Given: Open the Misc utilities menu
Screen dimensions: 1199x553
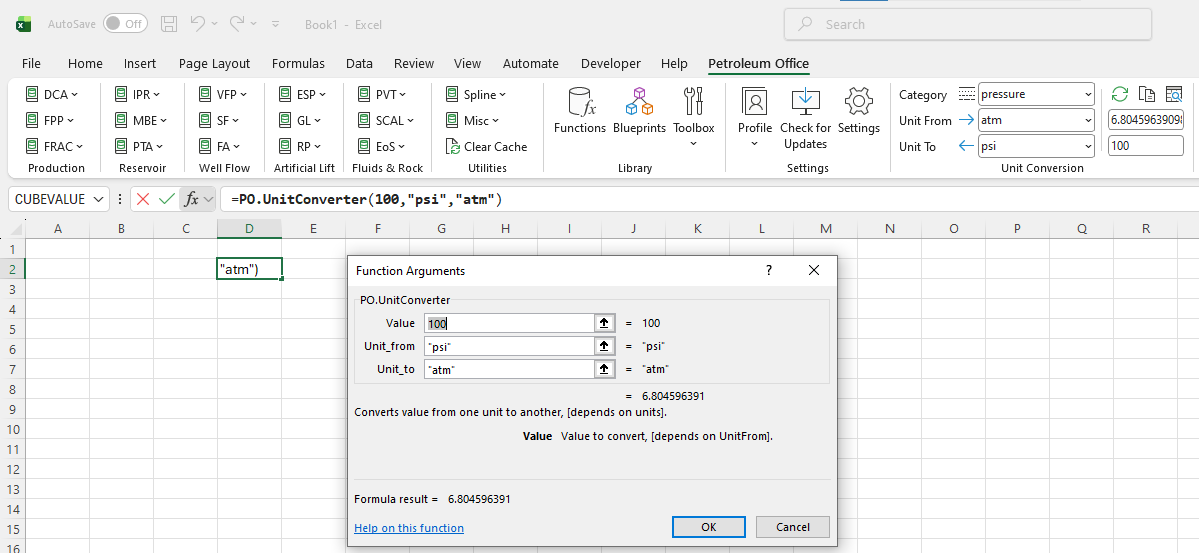Looking at the screenshot, I should pos(471,120).
